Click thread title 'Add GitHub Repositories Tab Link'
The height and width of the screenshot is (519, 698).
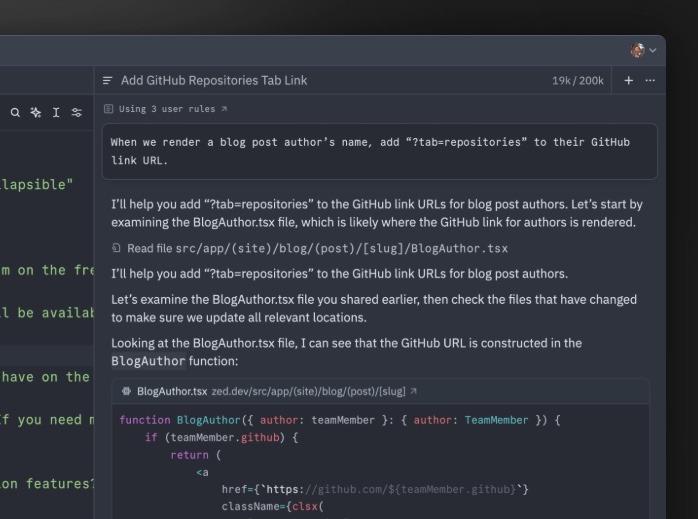tap(214, 81)
